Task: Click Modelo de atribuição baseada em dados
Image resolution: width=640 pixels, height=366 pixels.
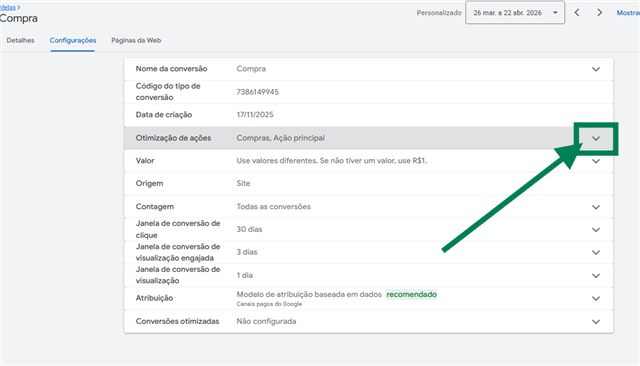Action: (309, 294)
